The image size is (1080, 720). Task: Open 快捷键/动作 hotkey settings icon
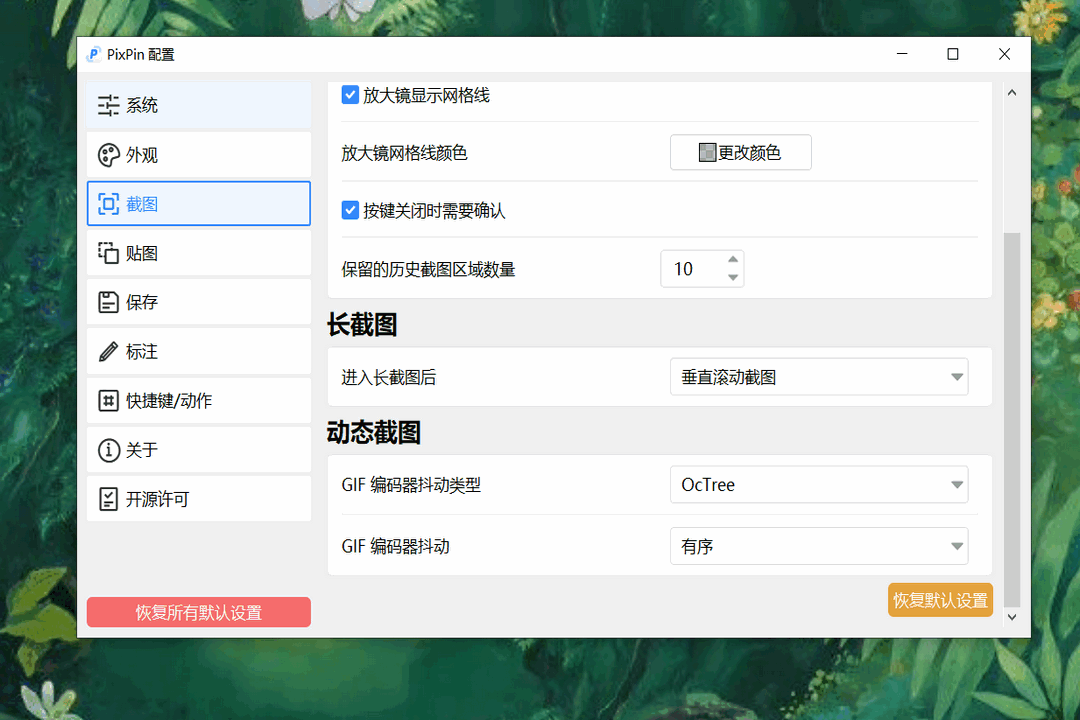pyautogui.click(x=108, y=400)
